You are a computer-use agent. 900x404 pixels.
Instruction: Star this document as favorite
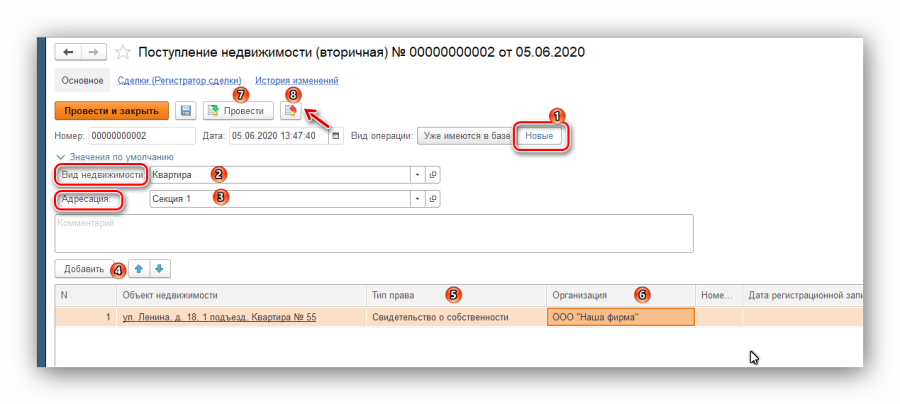point(123,52)
